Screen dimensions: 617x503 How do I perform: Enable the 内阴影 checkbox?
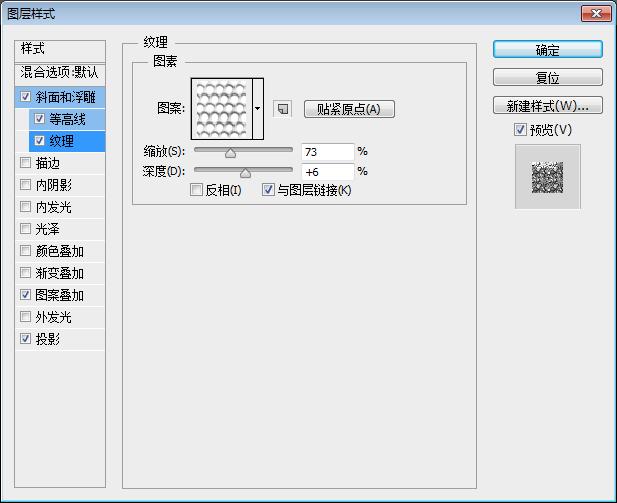pos(26,185)
